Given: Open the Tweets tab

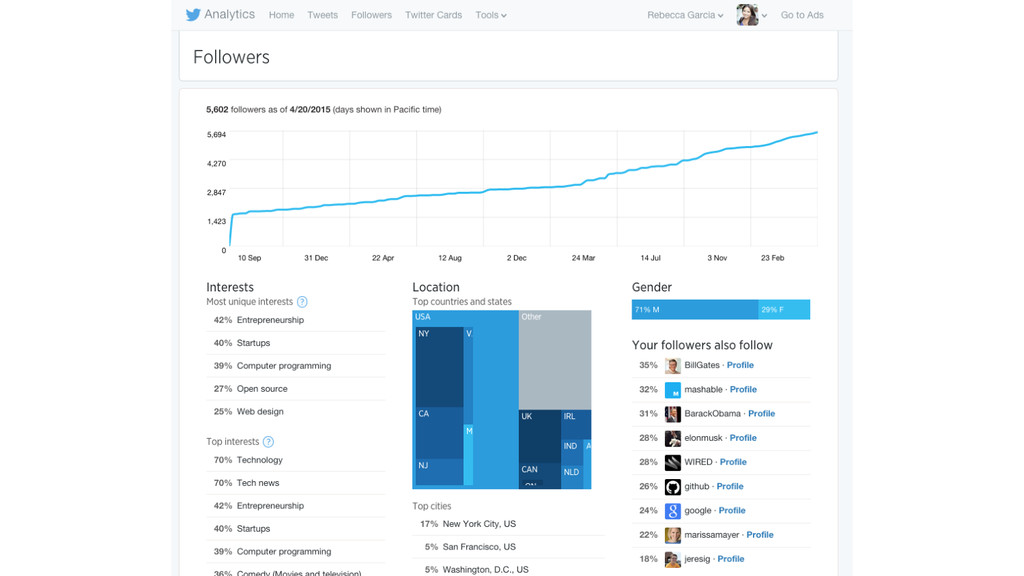Looking at the screenshot, I should [323, 15].
